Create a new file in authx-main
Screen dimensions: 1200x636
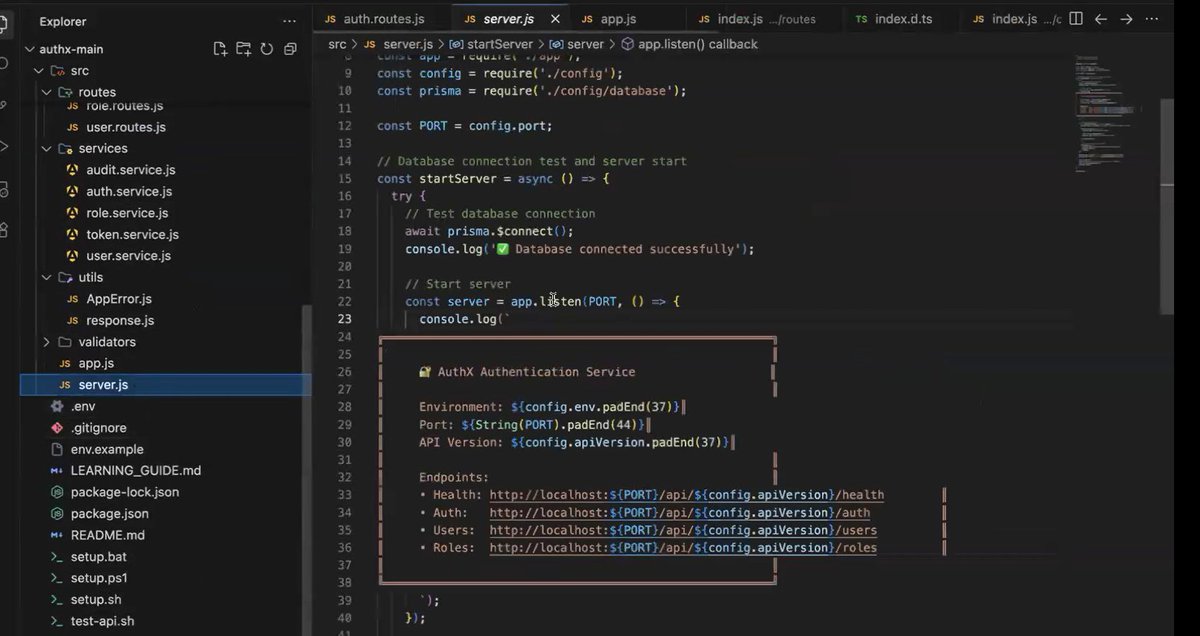tap(220, 49)
